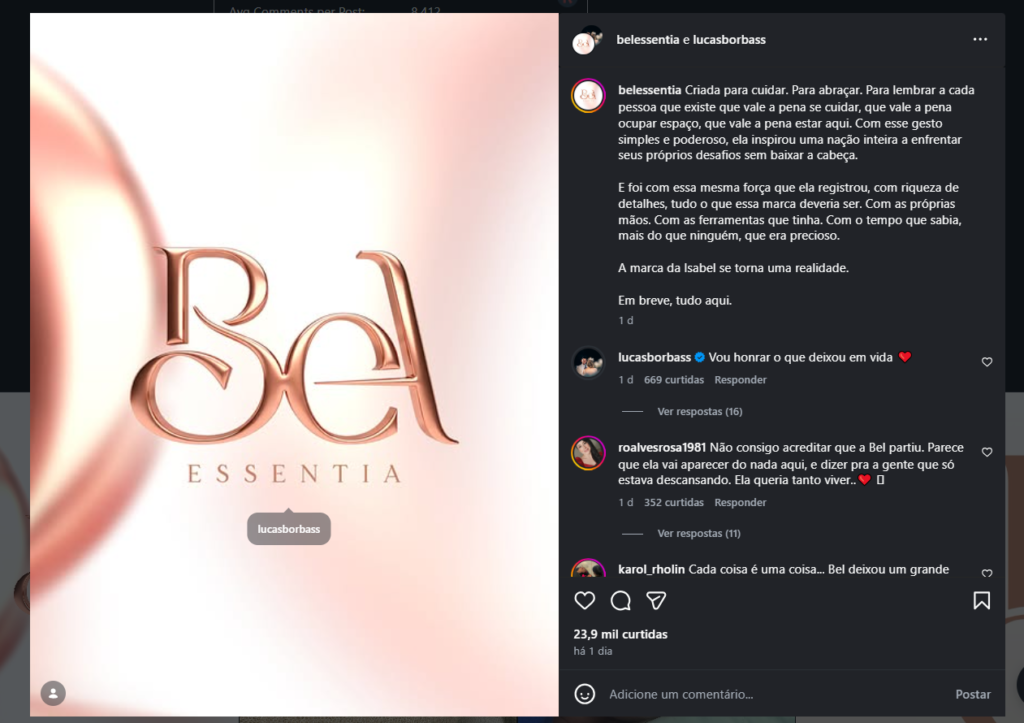Share the post via paper plane icon
1024x723 pixels.
click(656, 600)
